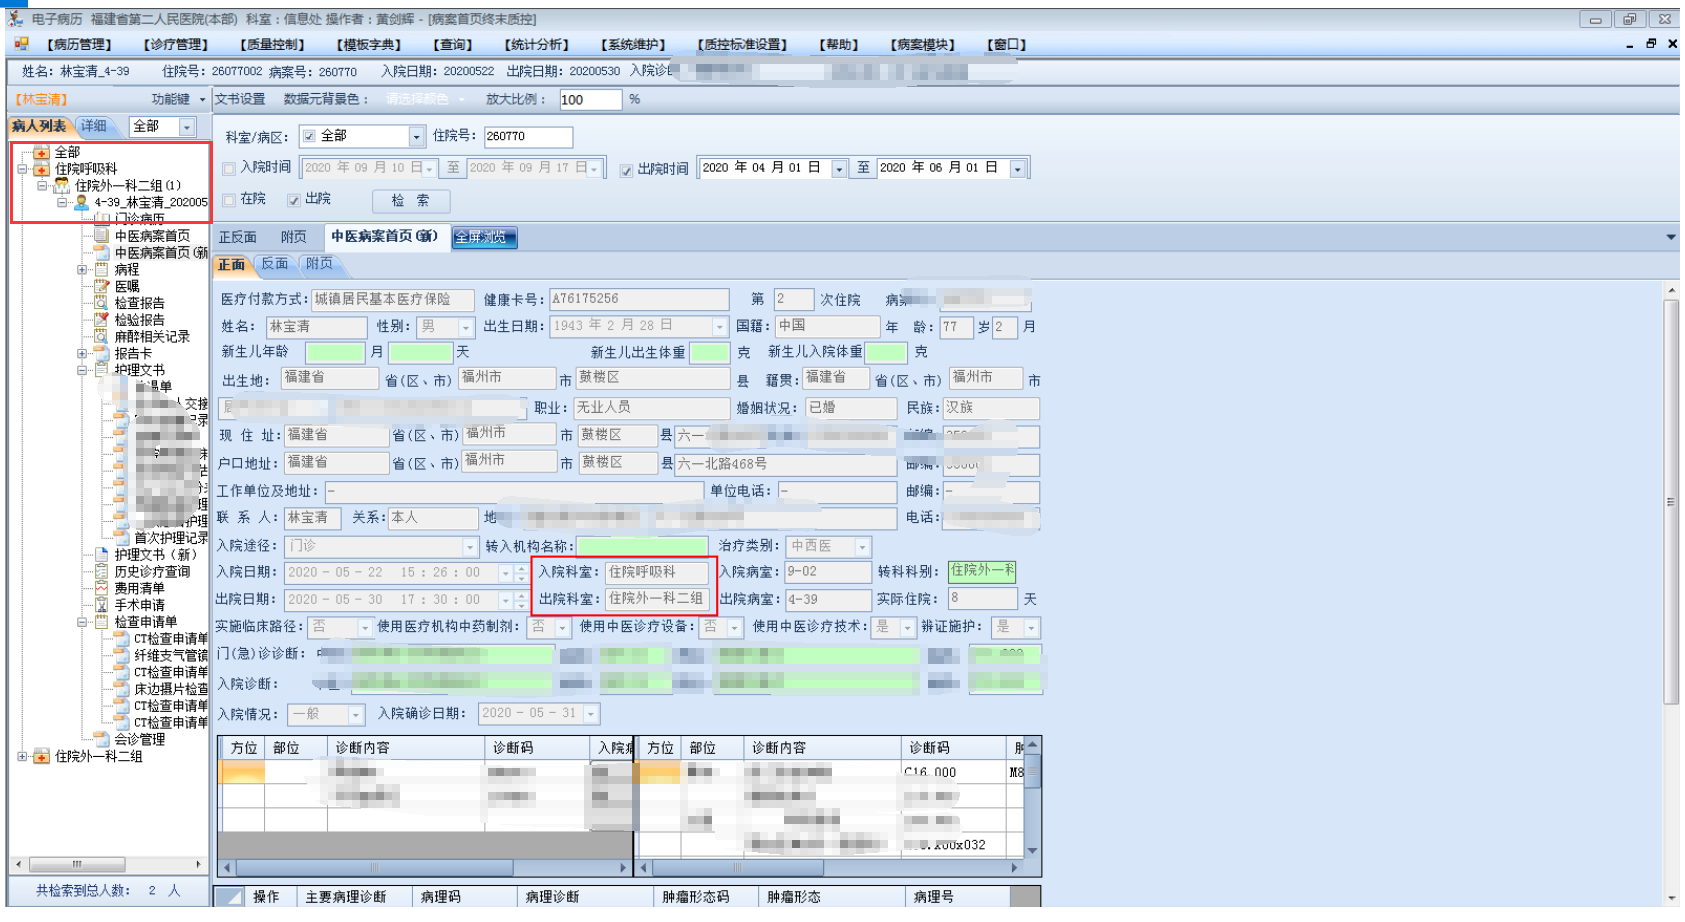Select 门诊病历 in the patient tree
This screenshot has height=922, width=1685.
pos(139,218)
